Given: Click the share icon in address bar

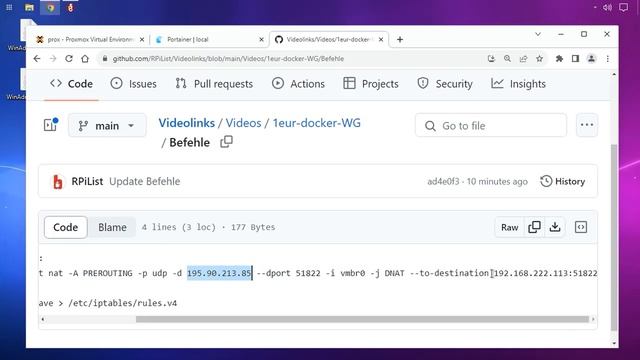Looking at the screenshot, I should pyautogui.click(x=523, y=59).
